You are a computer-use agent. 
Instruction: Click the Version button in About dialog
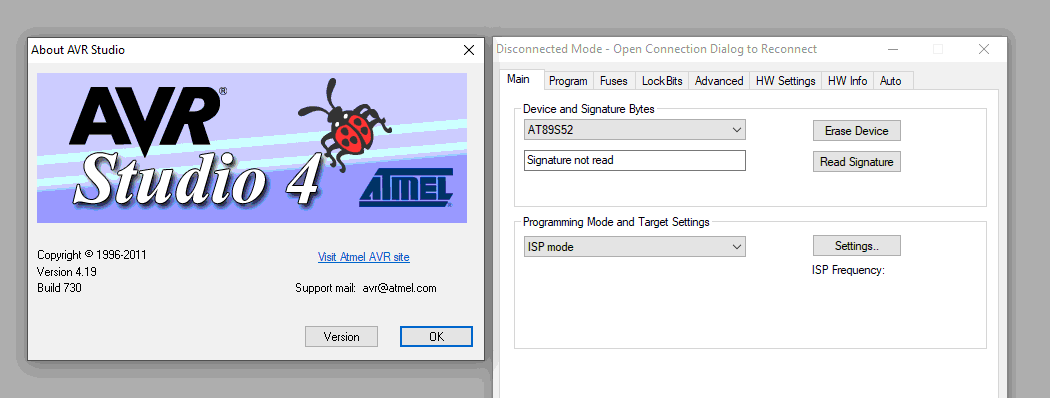342,336
